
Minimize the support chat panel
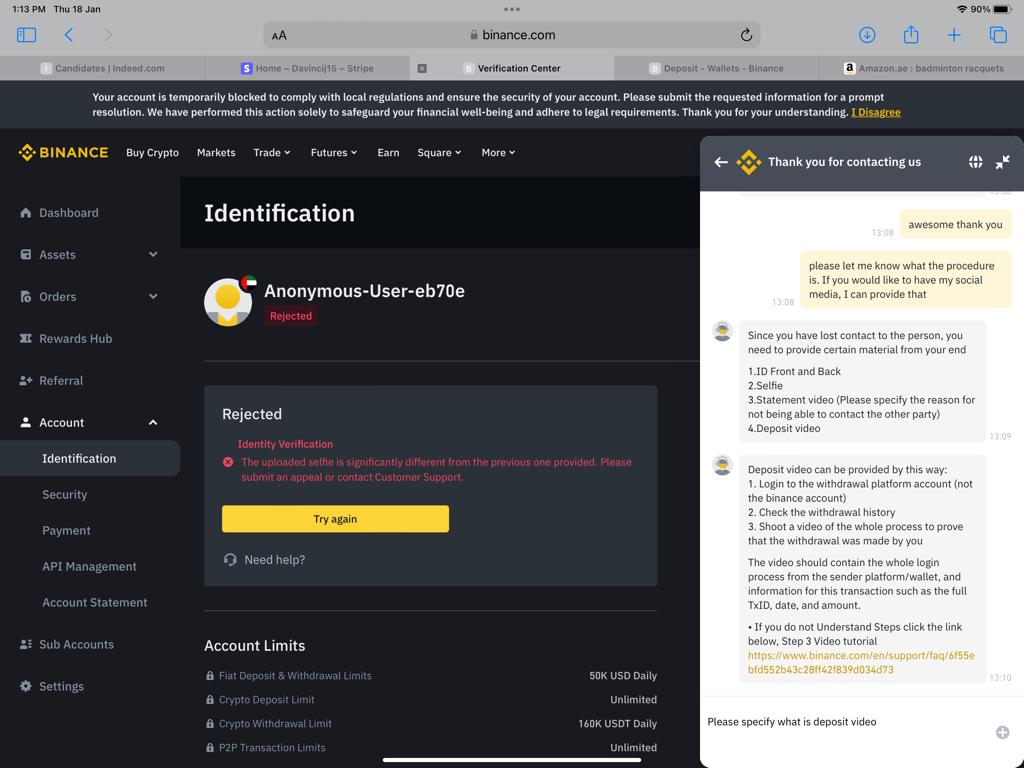[1002, 162]
